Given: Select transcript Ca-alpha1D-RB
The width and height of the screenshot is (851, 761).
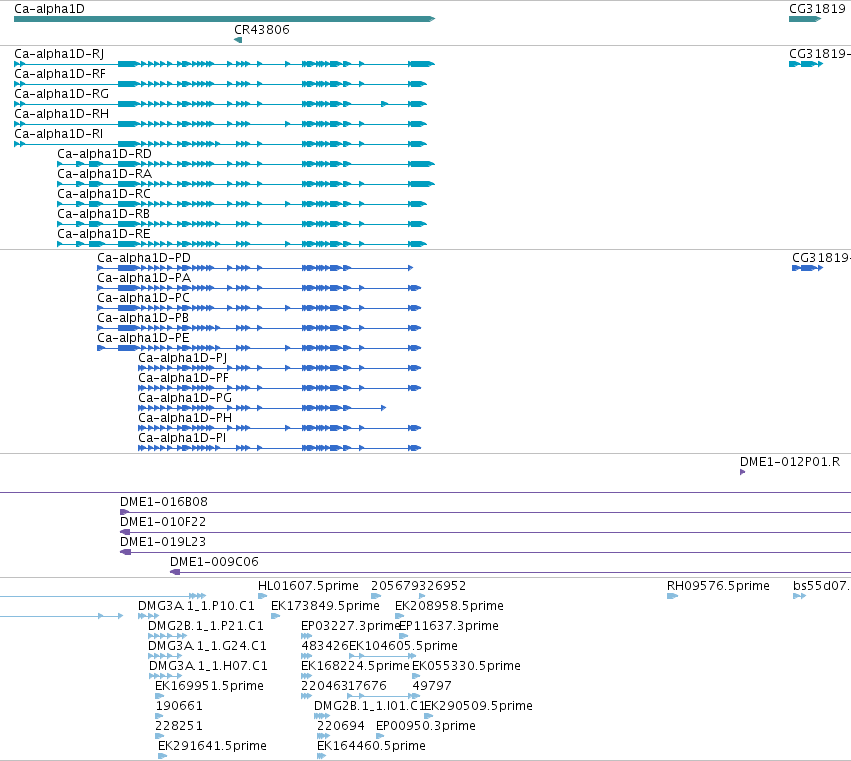Looking at the screenshot, I should 242,224.
